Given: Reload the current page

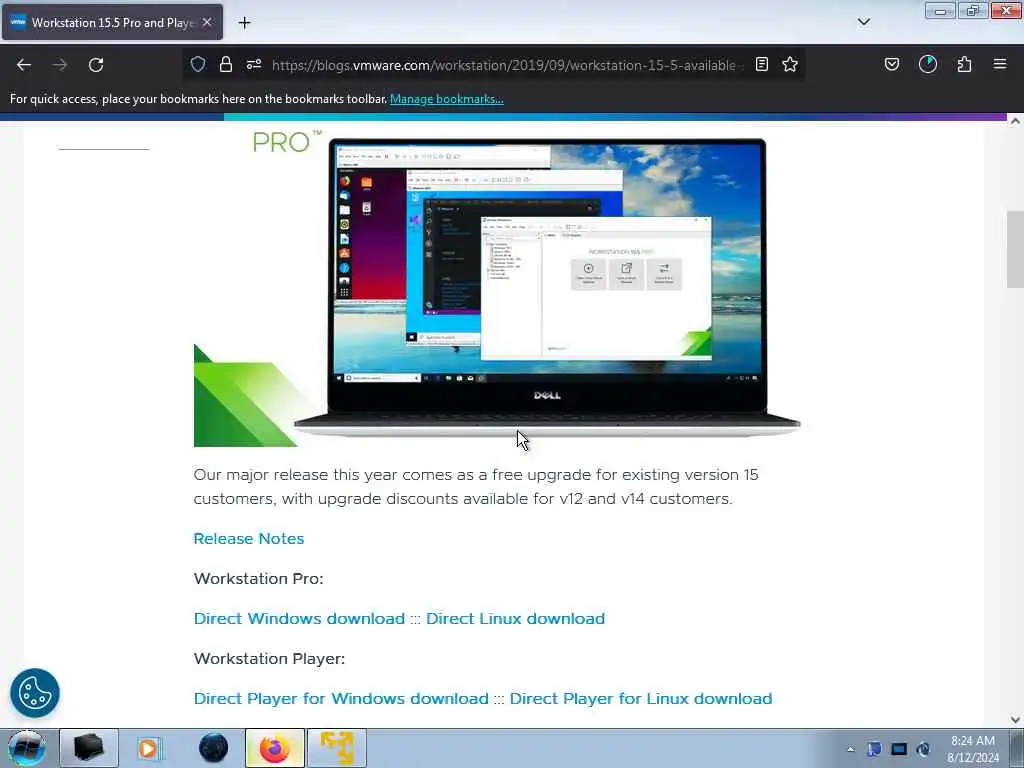Looking at the screenshot, I should coord(96,65).
